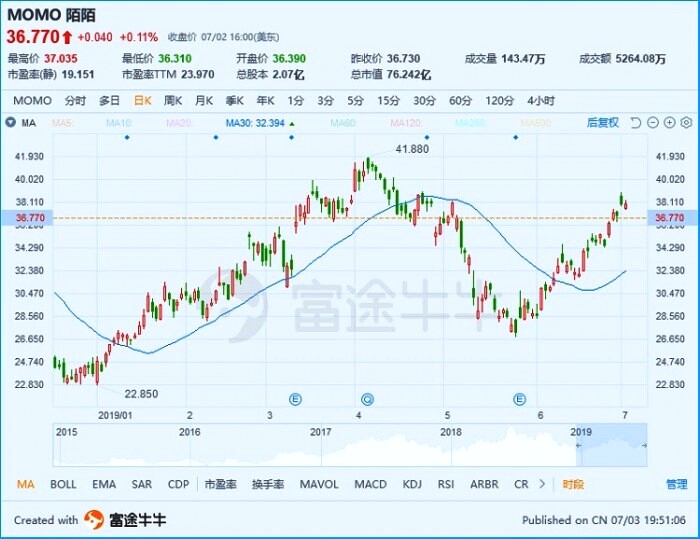Toggle MA5 moving average line

(62, 123)
